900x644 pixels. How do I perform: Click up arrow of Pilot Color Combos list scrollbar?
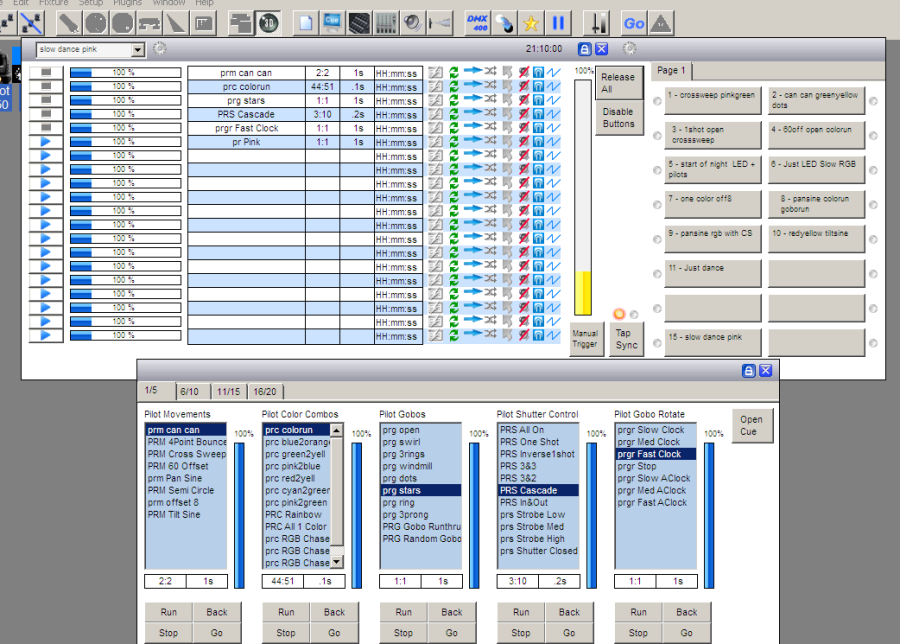pyautogui.click(x=336, y=430)
